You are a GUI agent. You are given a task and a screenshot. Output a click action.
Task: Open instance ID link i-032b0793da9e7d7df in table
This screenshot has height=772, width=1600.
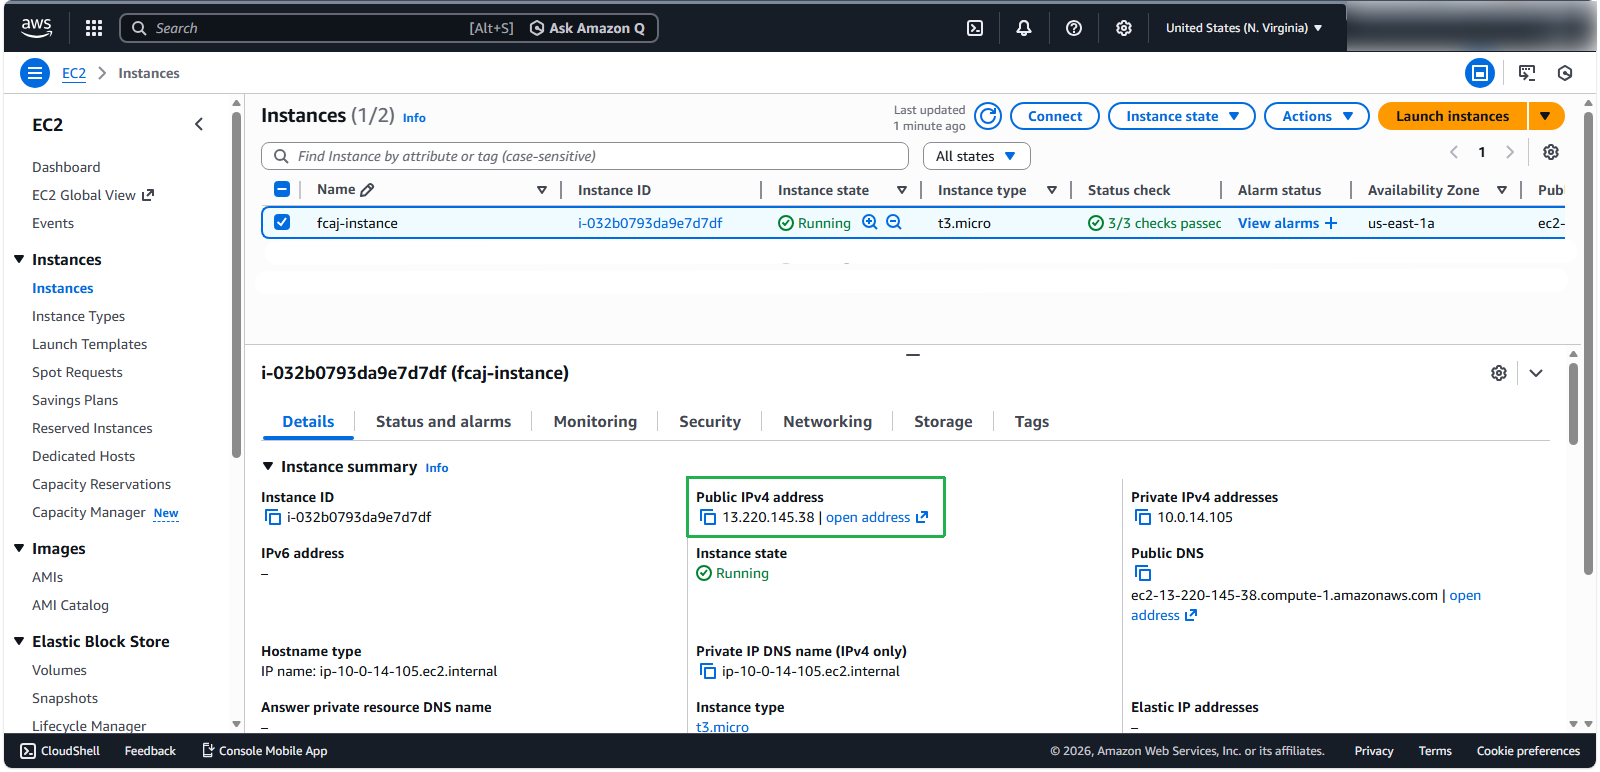[650, 223]
